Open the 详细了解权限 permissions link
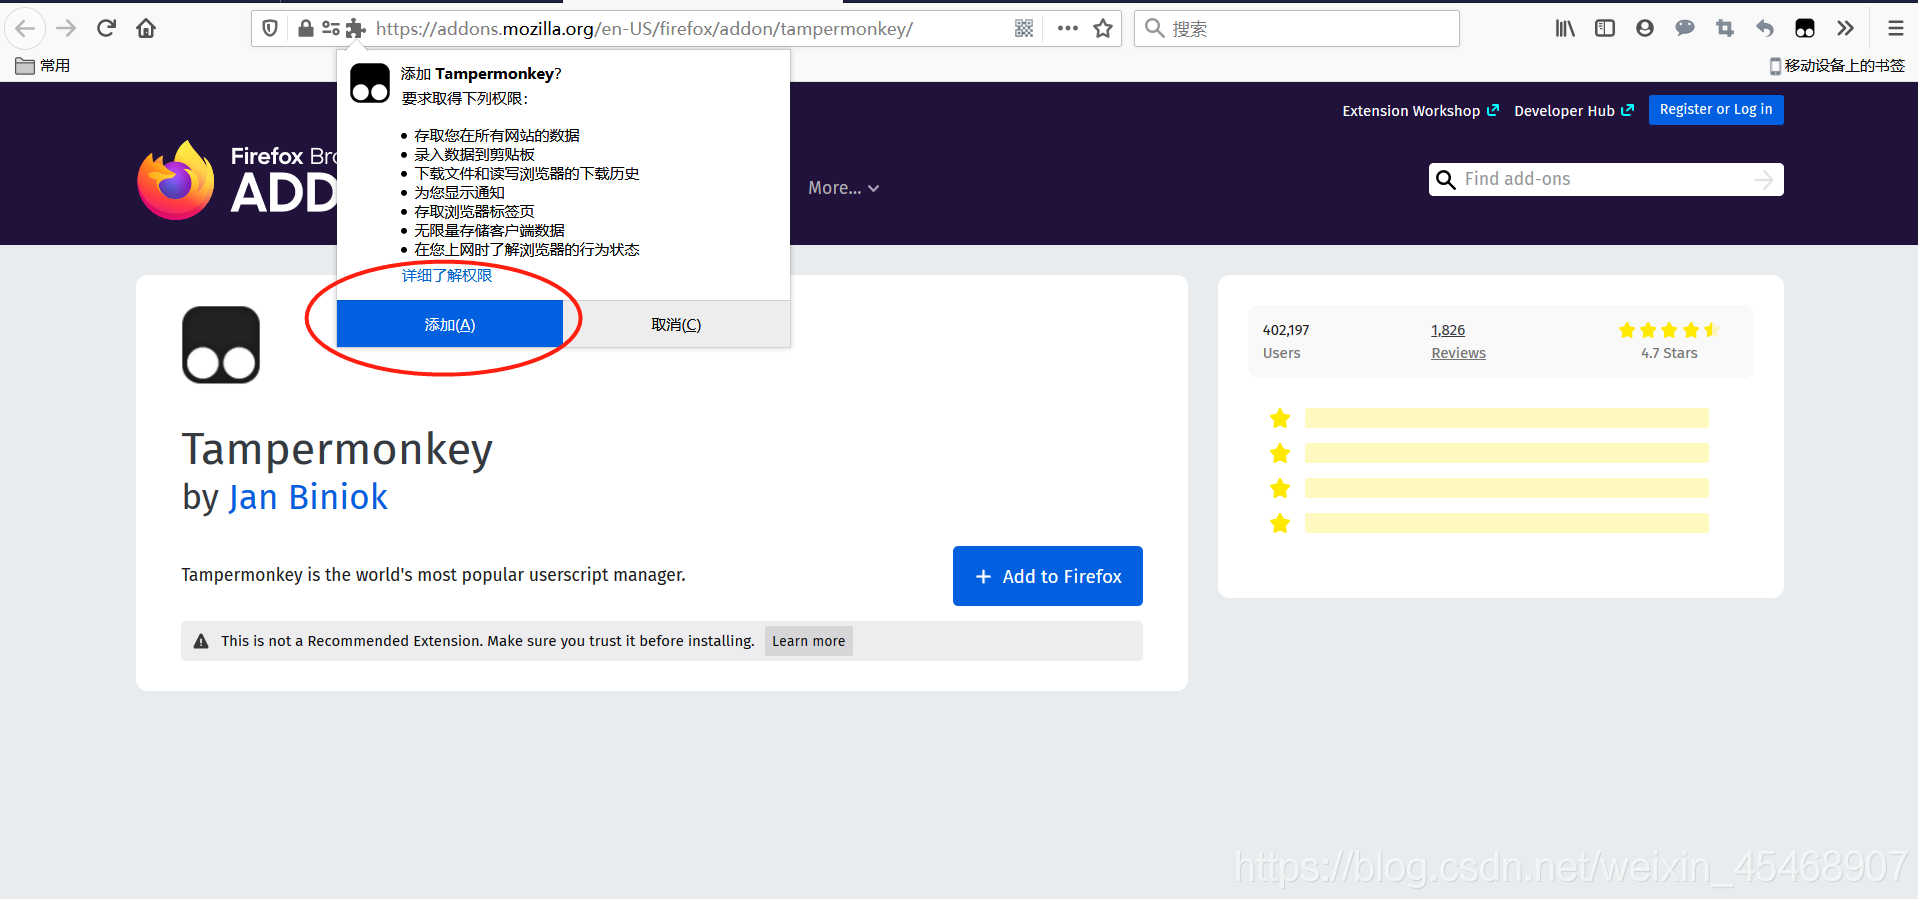 click(447, 275)
